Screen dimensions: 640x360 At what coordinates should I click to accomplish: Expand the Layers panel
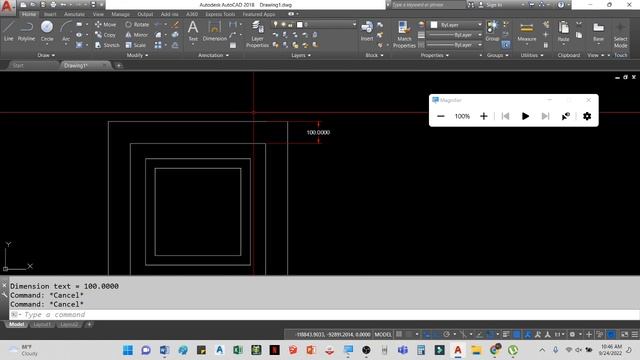(301, 55)
